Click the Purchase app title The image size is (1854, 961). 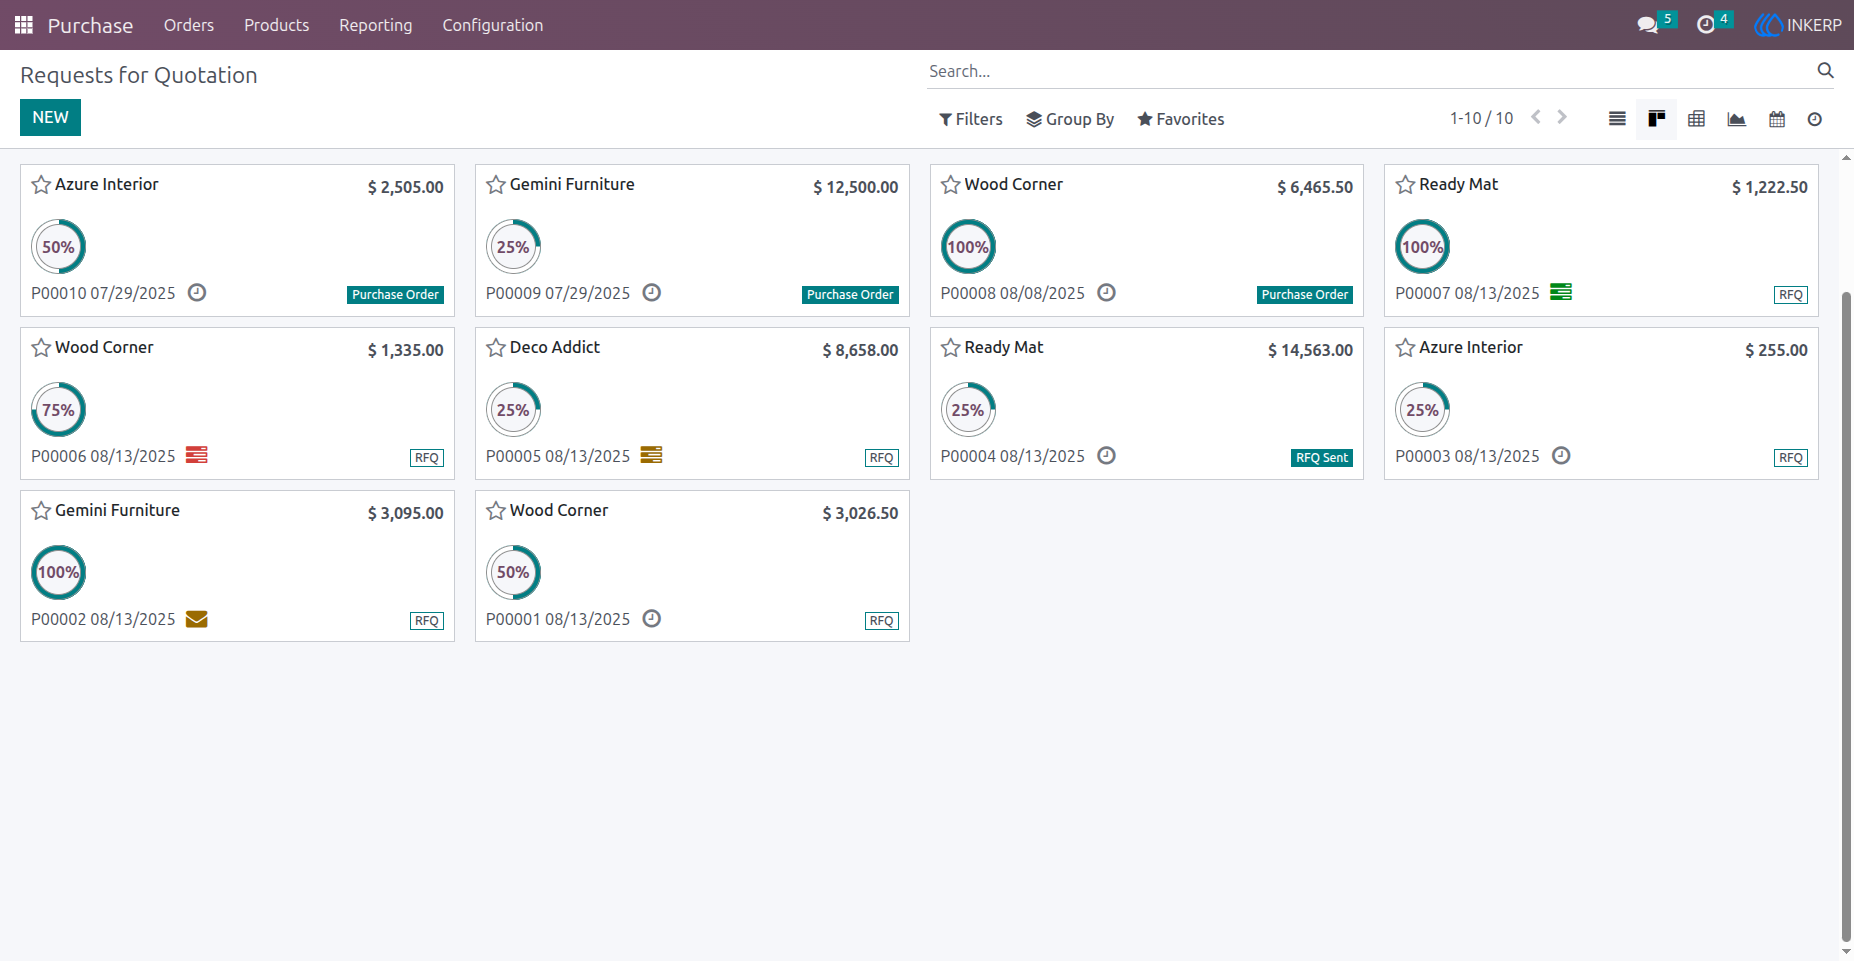(x=90, y=25)
